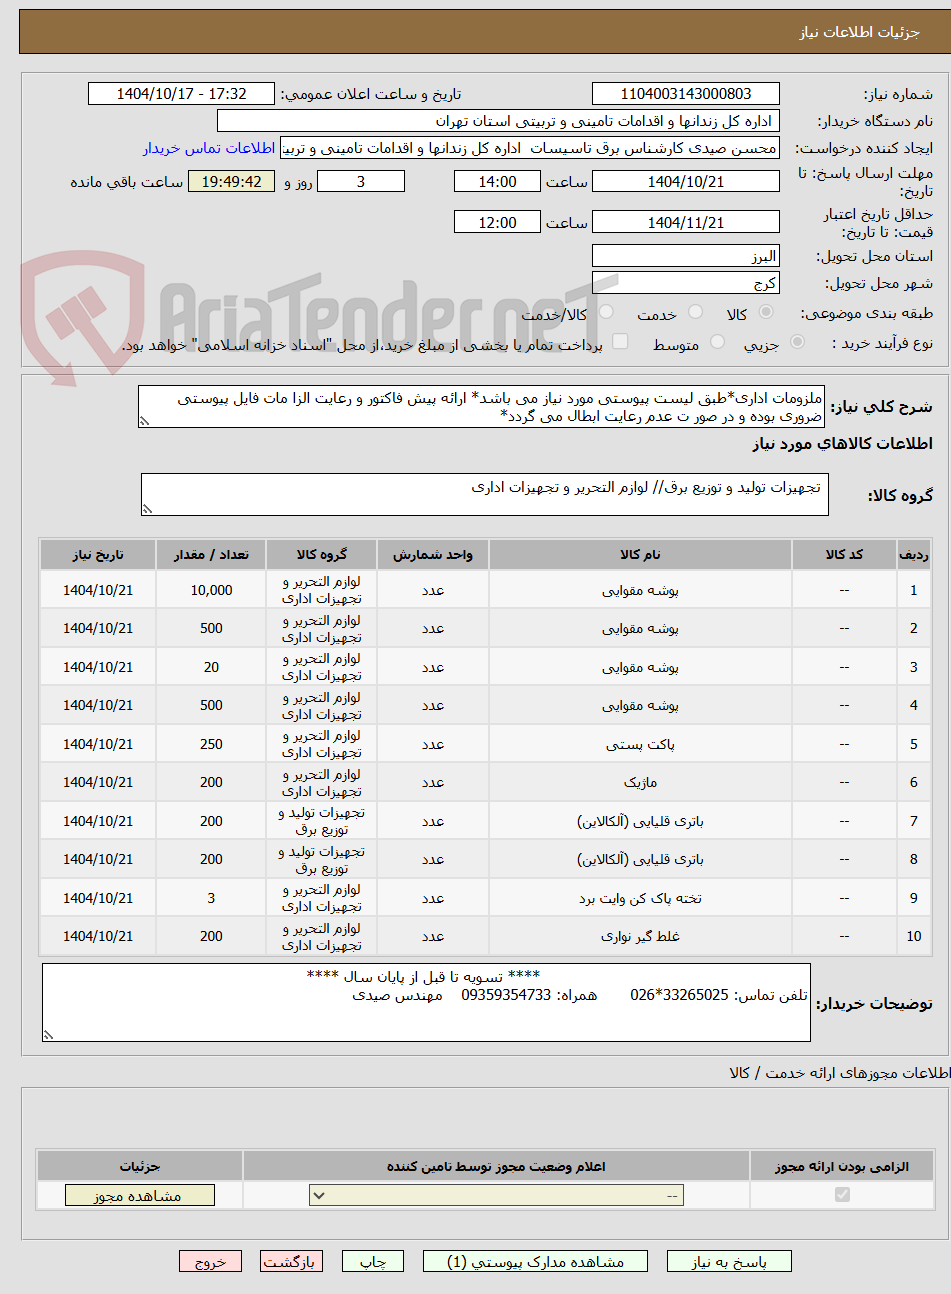Click the گروه کالا column header
Viewport: 951px width, 1294px height.
click(x=322, y=554)
